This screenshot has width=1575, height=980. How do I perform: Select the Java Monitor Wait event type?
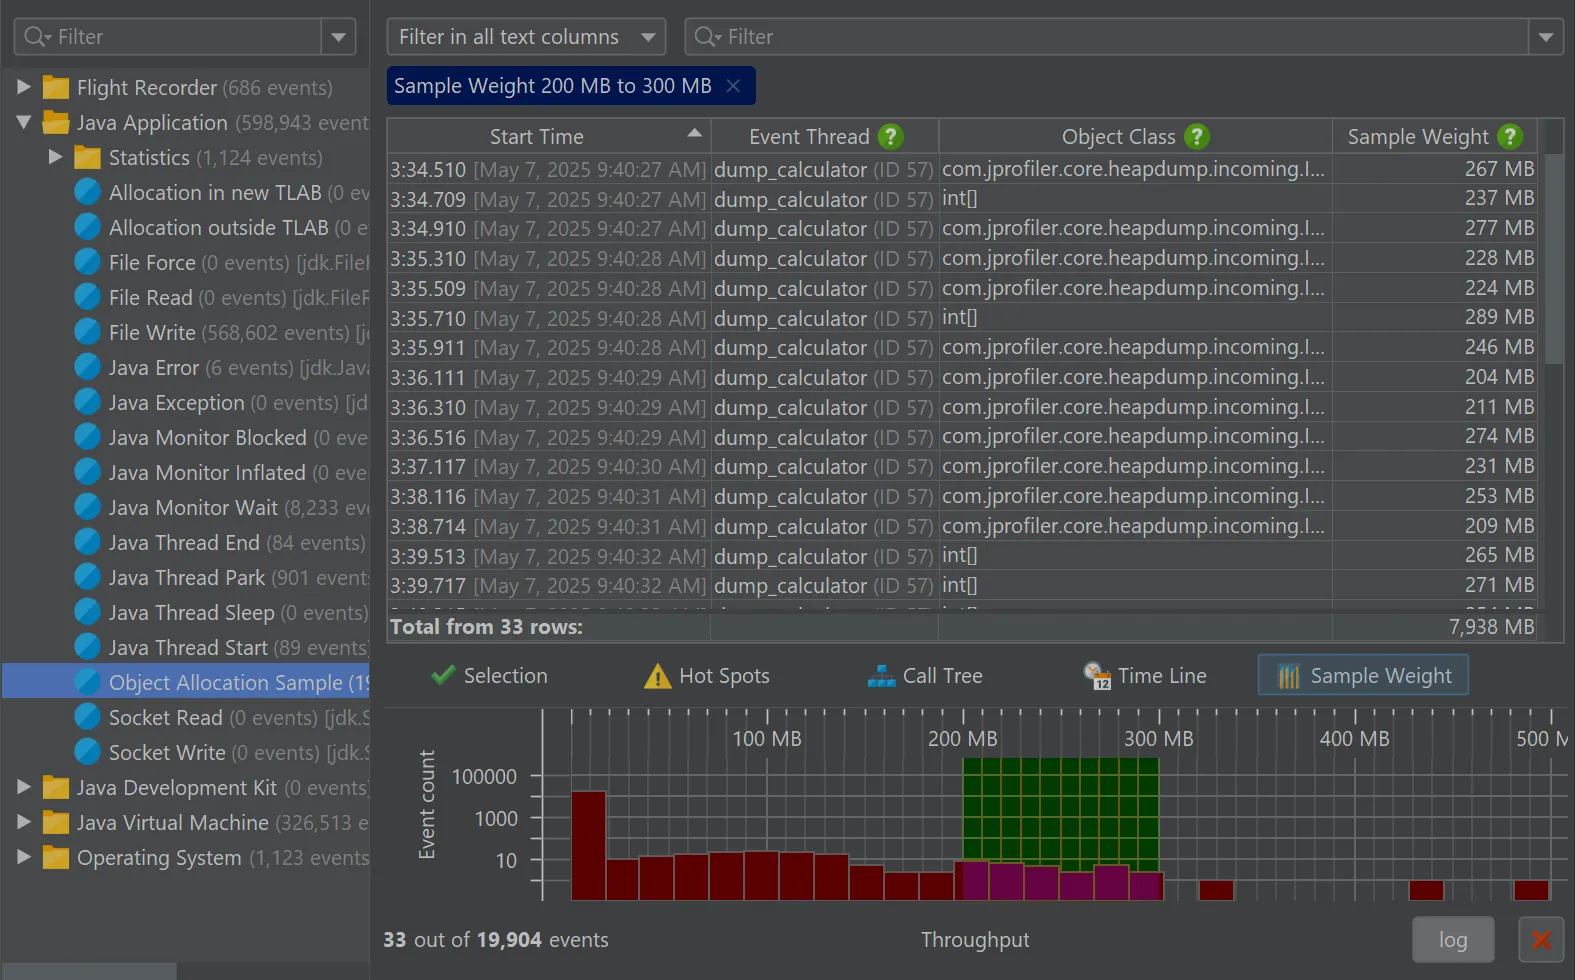click(193, 508)
